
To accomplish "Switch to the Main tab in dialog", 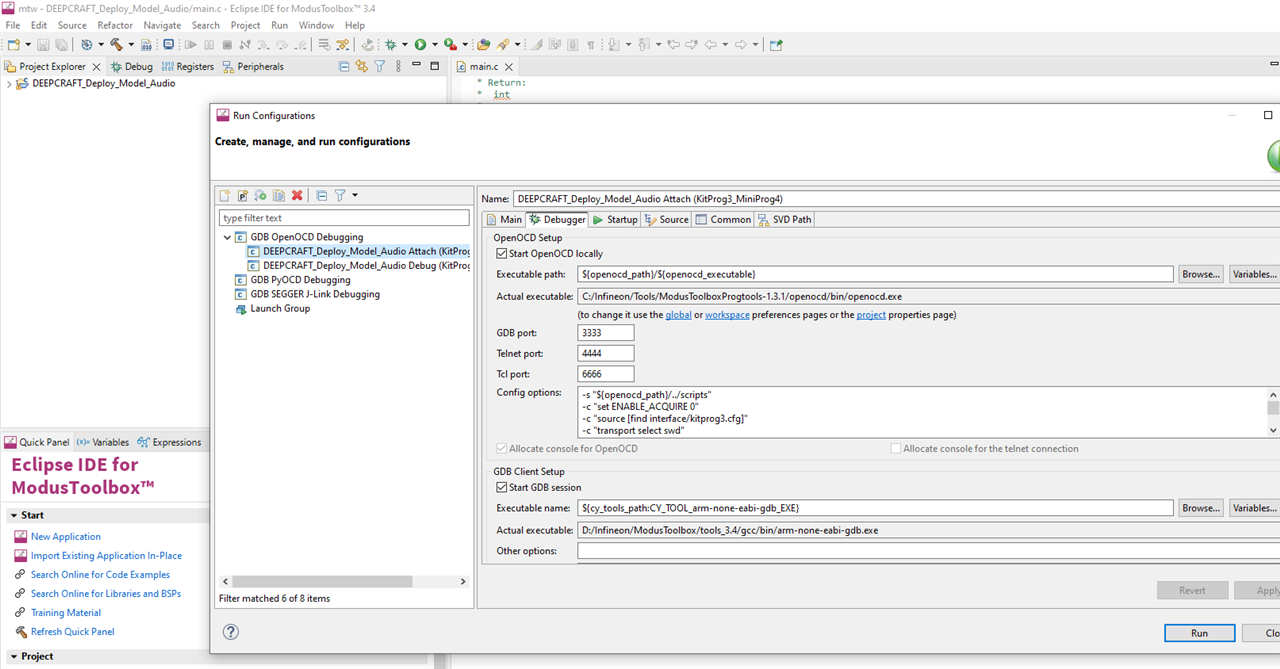I will [x=504, y=219].
